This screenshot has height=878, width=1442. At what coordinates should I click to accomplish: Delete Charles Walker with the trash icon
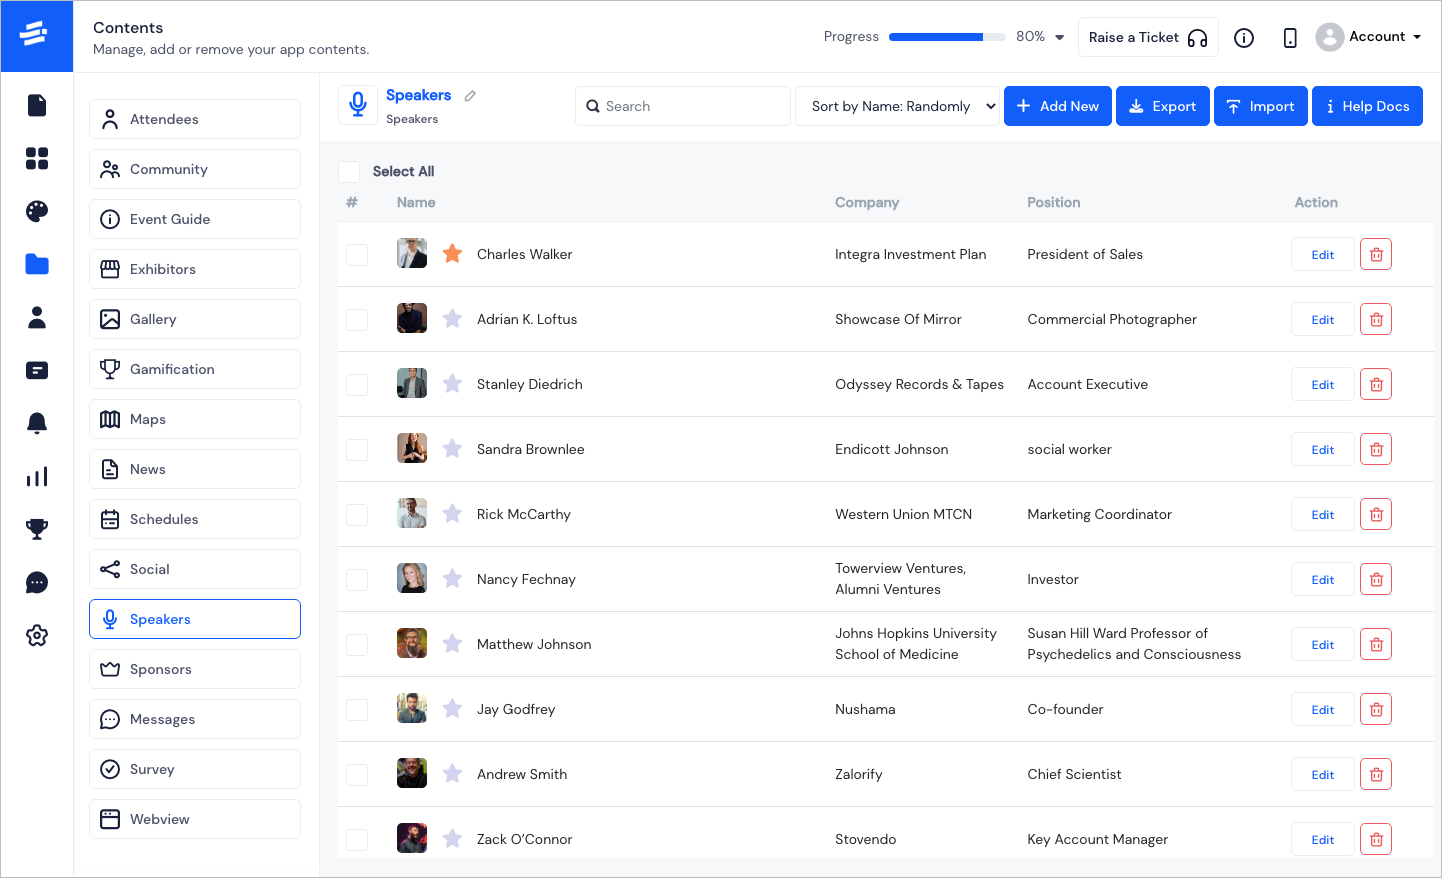1376,254
